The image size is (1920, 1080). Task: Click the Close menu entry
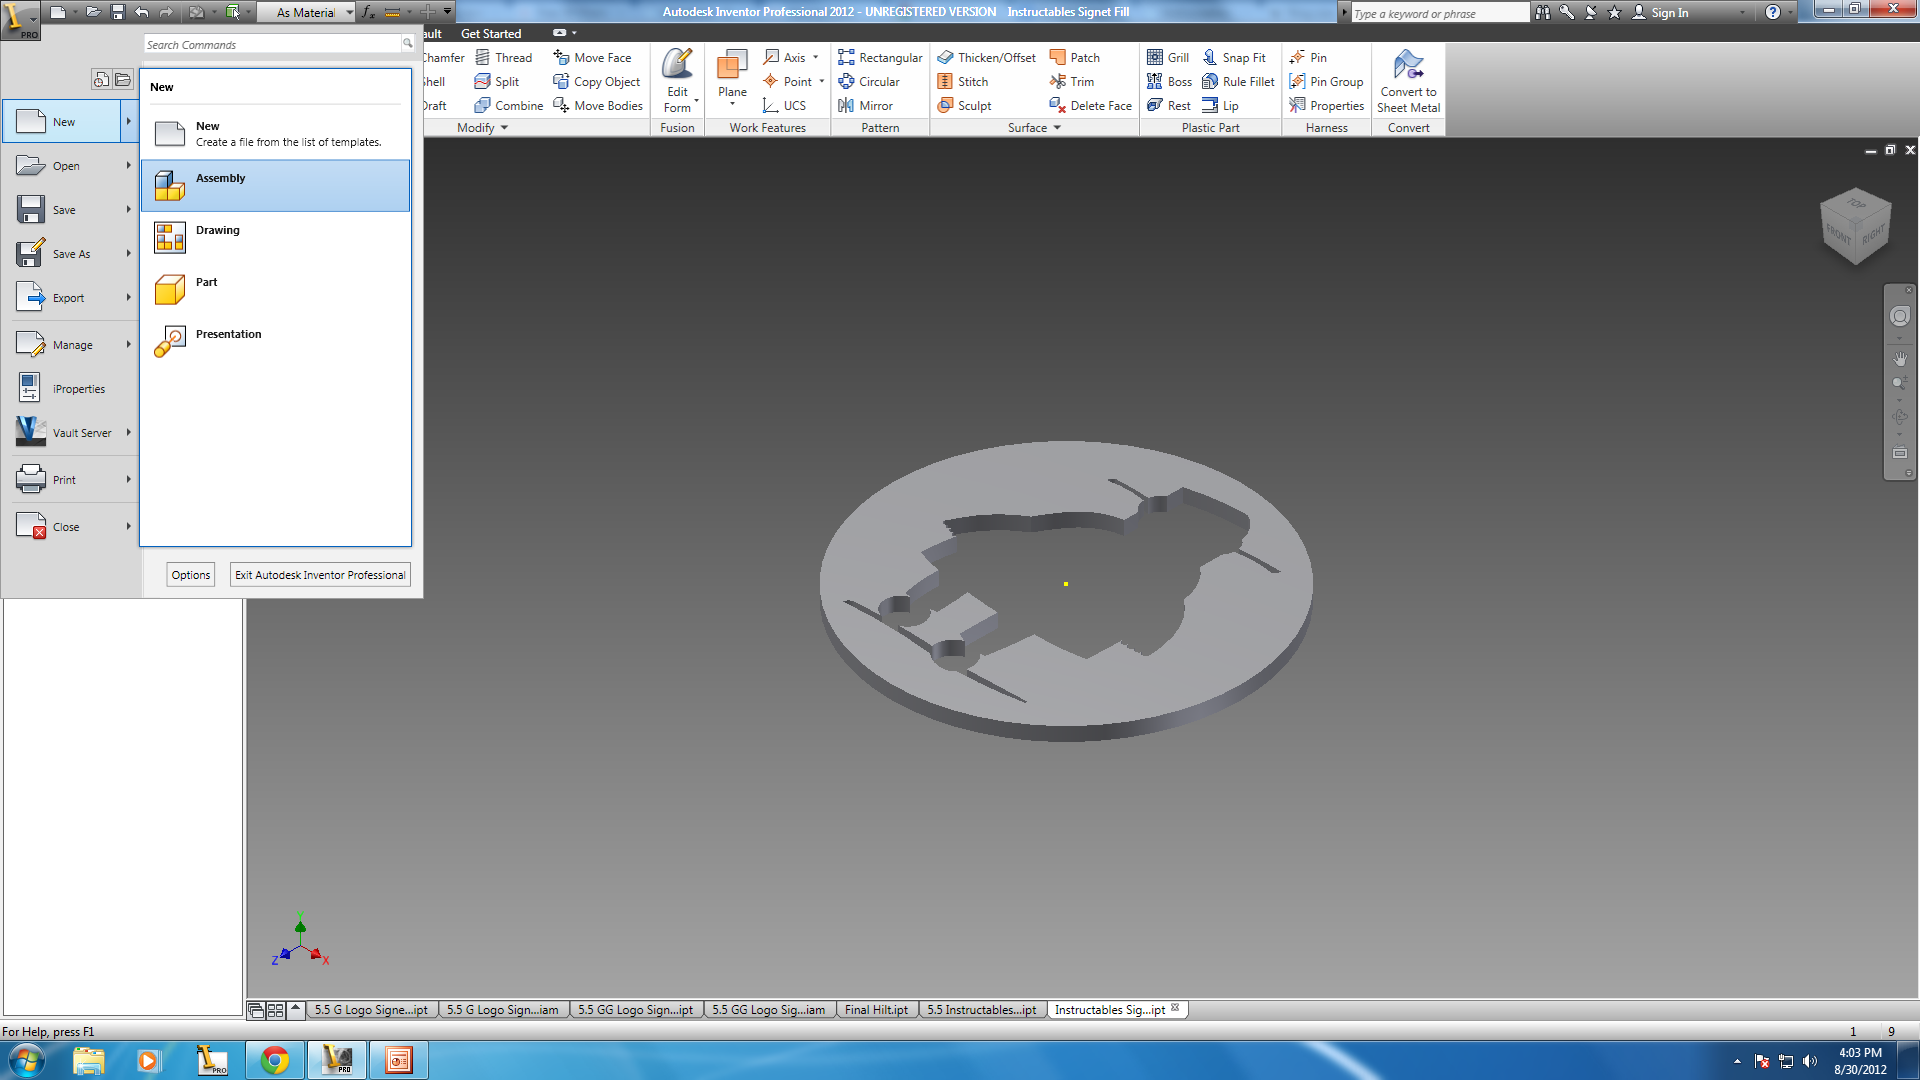(x=70, y=527)
